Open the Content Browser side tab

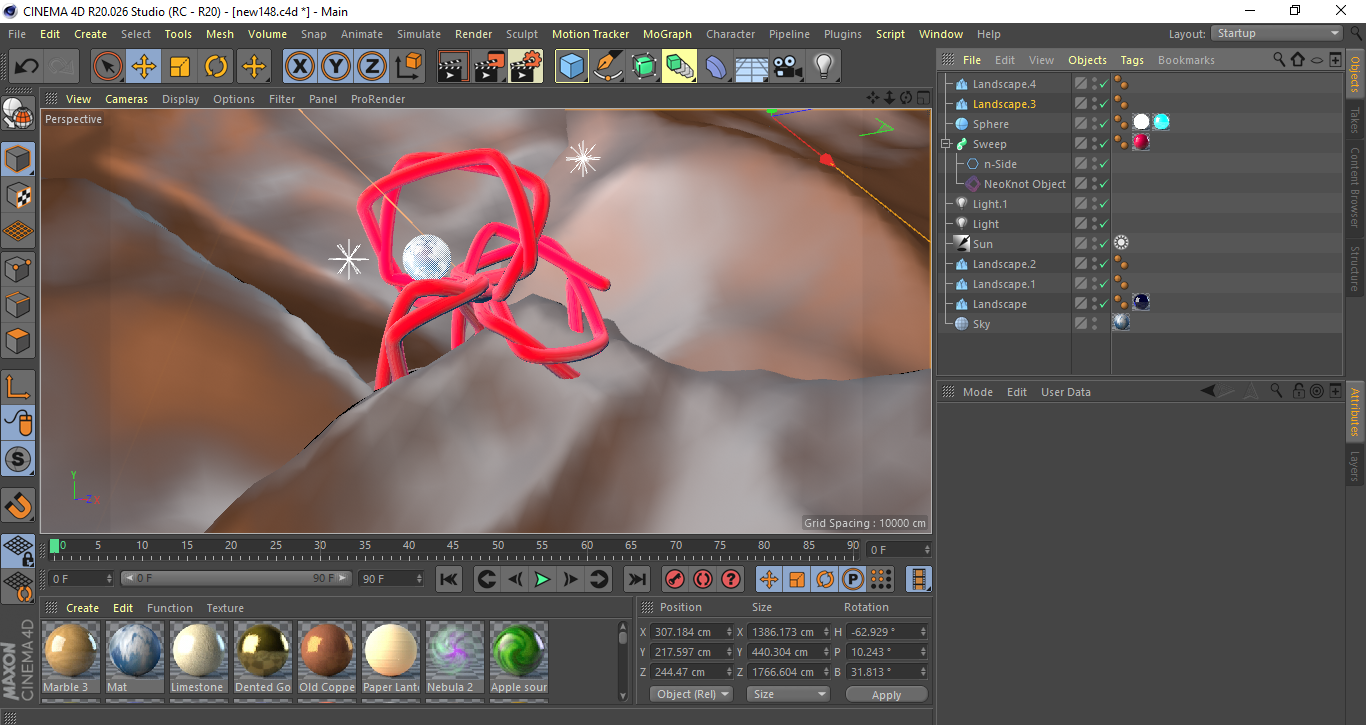(1355, 187)
